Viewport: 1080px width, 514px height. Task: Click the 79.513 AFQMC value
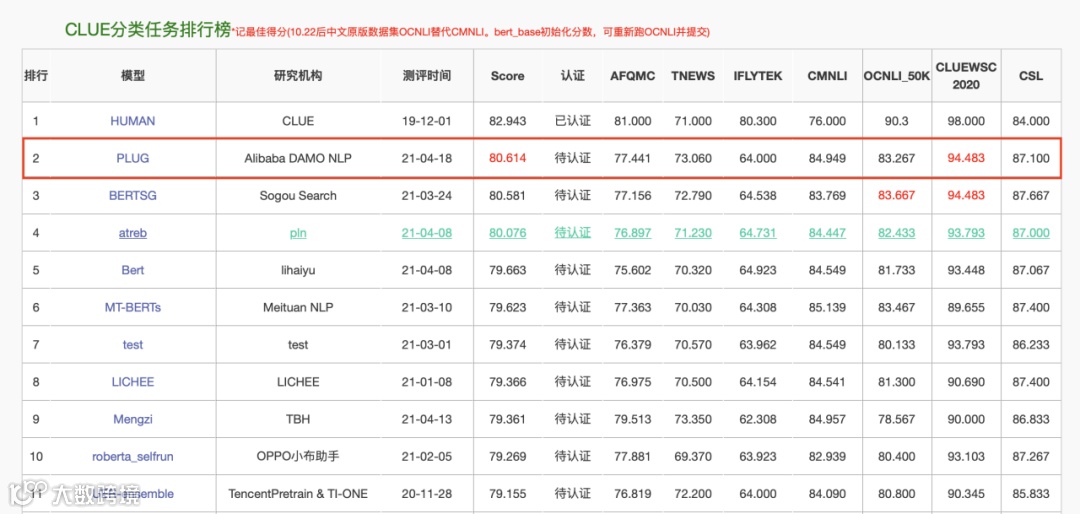(x=632, y=419)
